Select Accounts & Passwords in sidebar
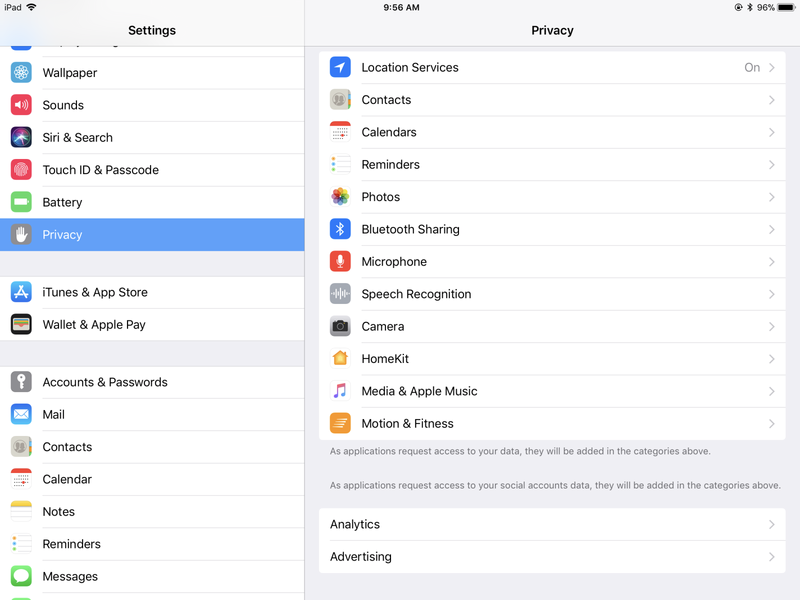Screen dimensions: 800x600 click(152, 382)
